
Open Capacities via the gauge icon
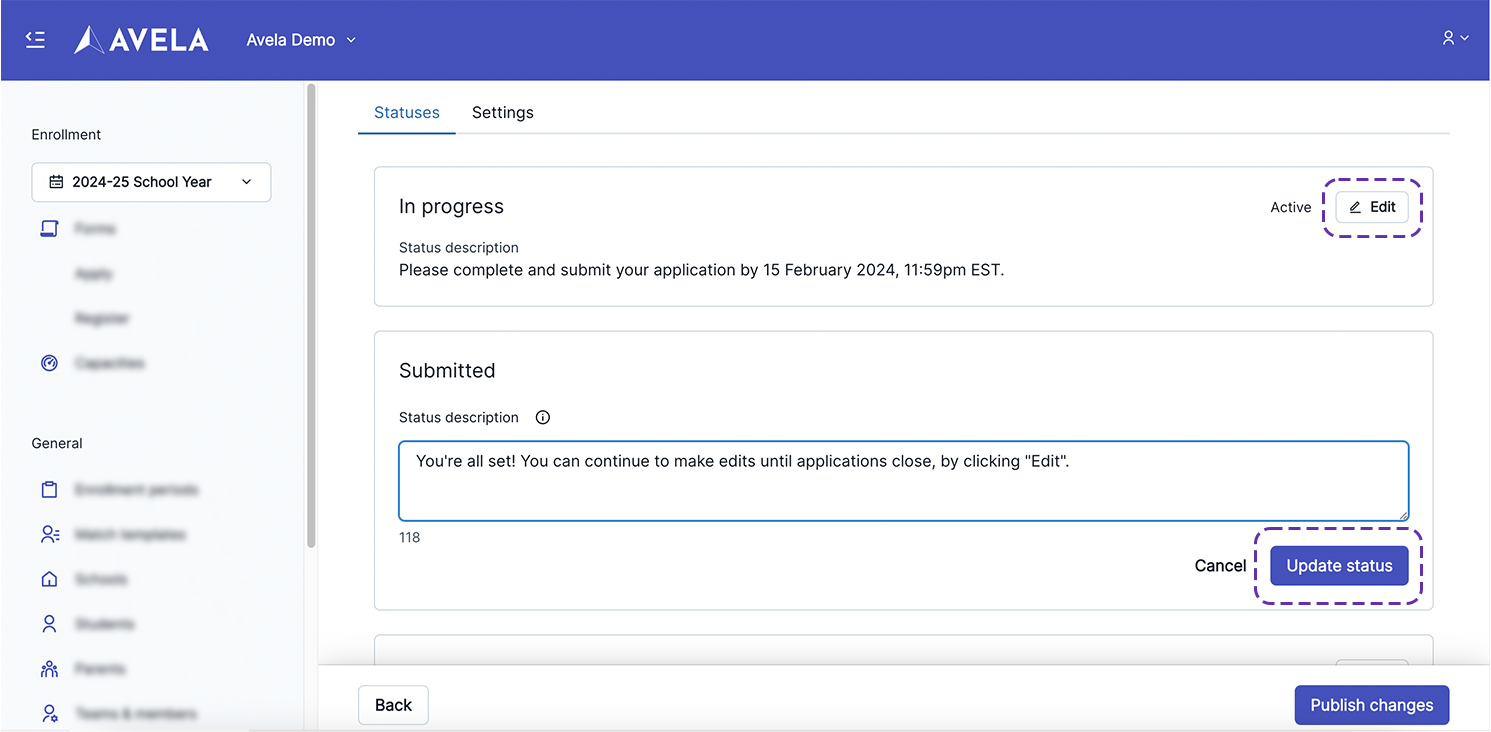[49, 363]
